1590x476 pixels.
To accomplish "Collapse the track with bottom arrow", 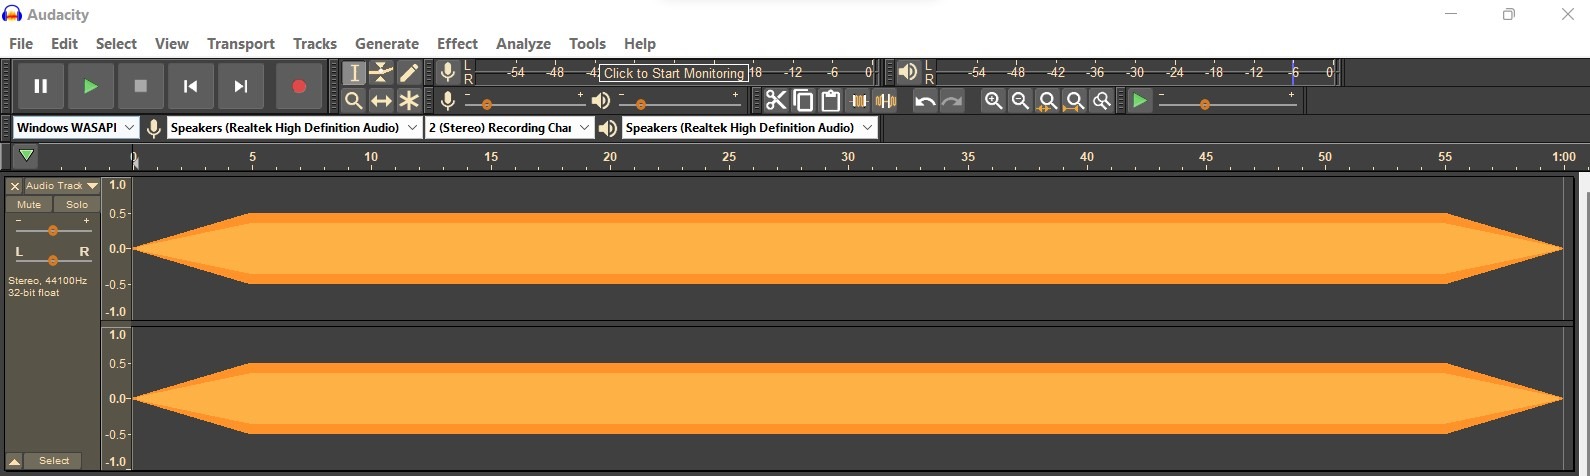I will click(x=14, y=461).
